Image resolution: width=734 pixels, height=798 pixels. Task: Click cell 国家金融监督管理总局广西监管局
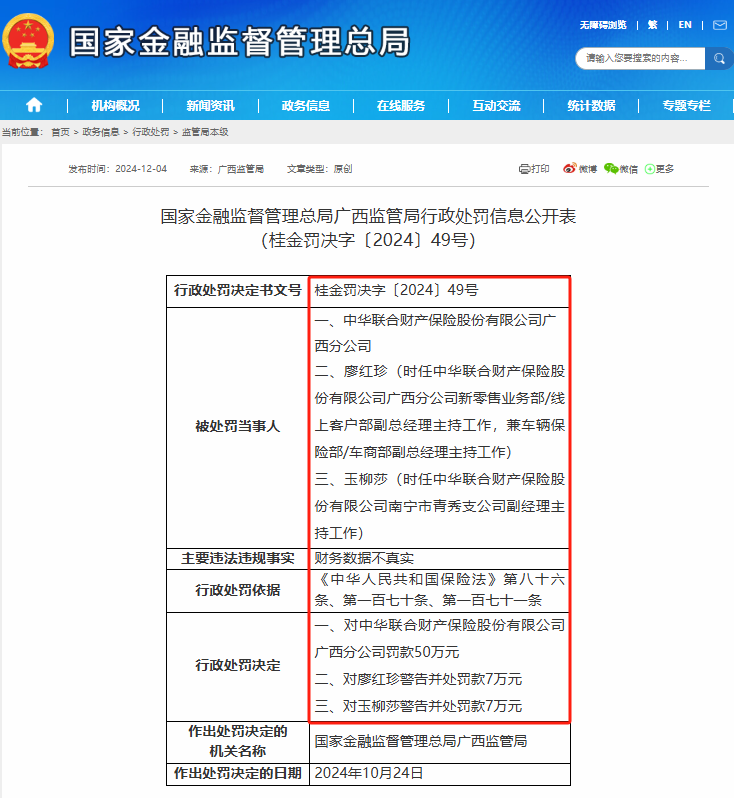point(421,742)
